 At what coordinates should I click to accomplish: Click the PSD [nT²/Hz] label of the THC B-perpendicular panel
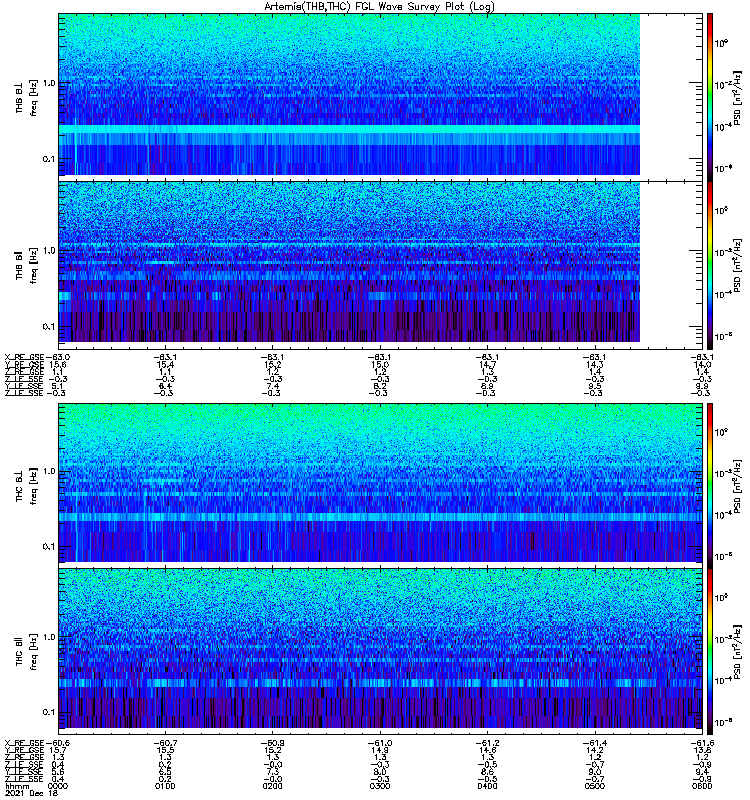coord(737,487)
